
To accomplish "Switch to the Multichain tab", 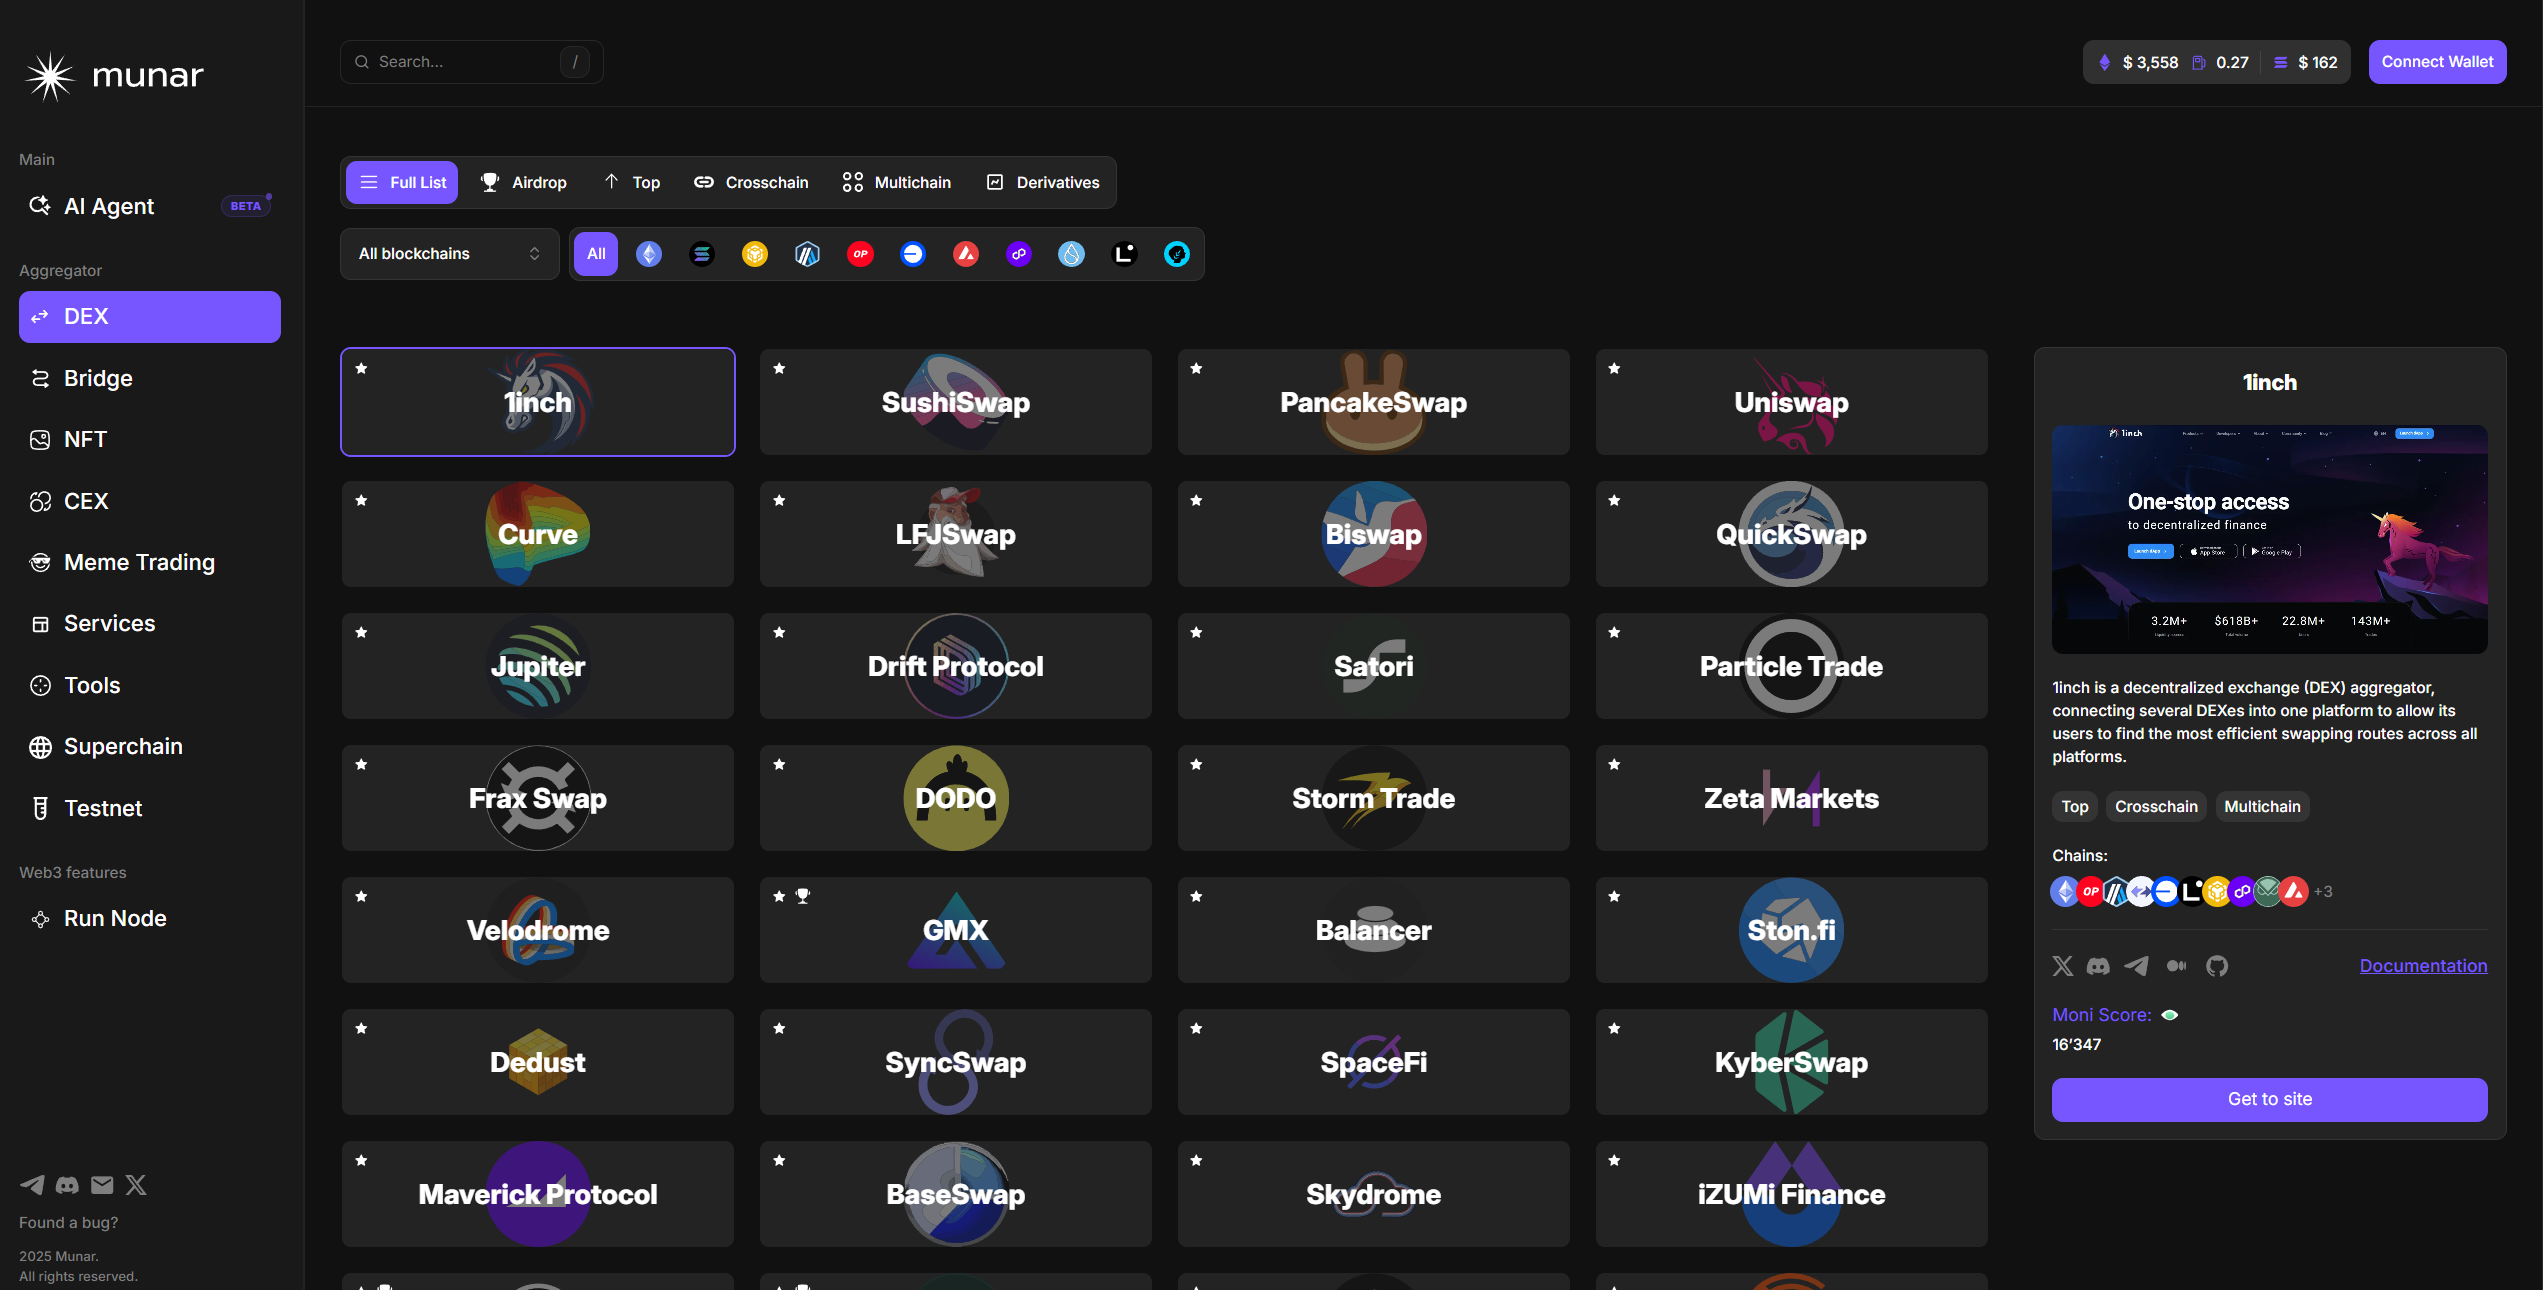I will coord(897,183).
